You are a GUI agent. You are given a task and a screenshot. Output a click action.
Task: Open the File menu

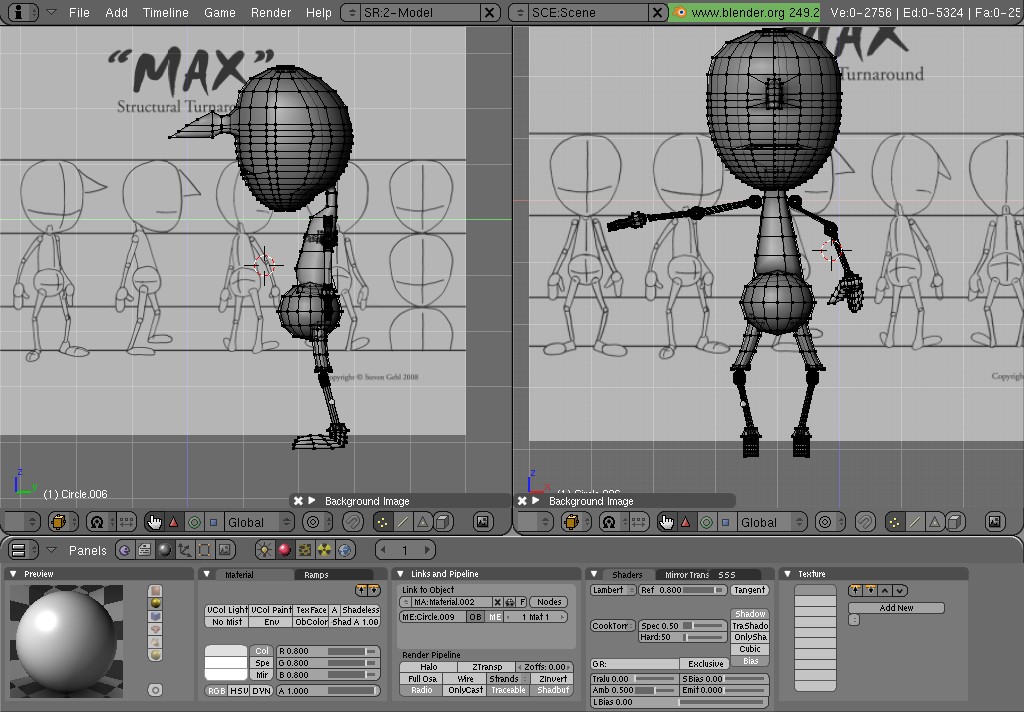pyautogui.click(x=79, y=12)
